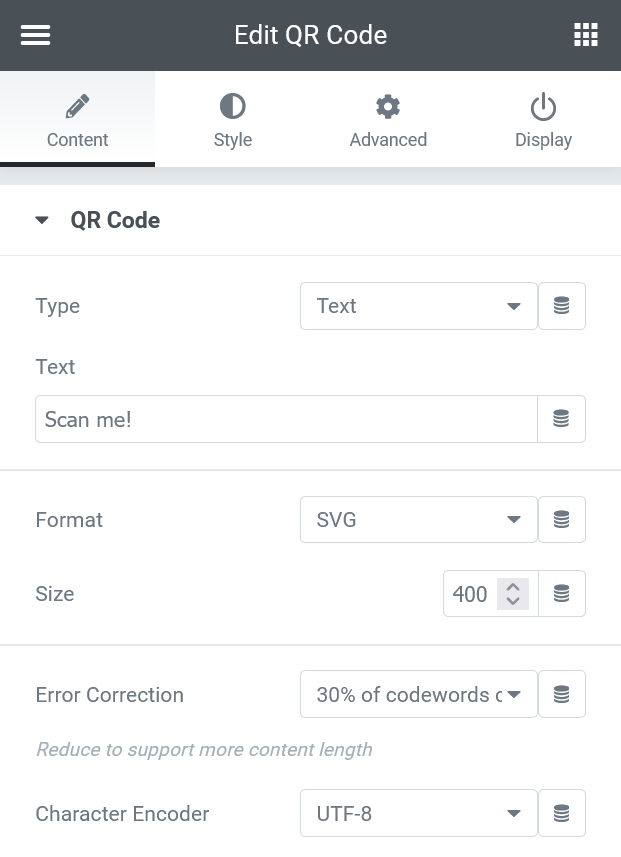Open the widgets grid panel
Screen dimensions: 621x857
pyautogui.click(x=585, y=35)
